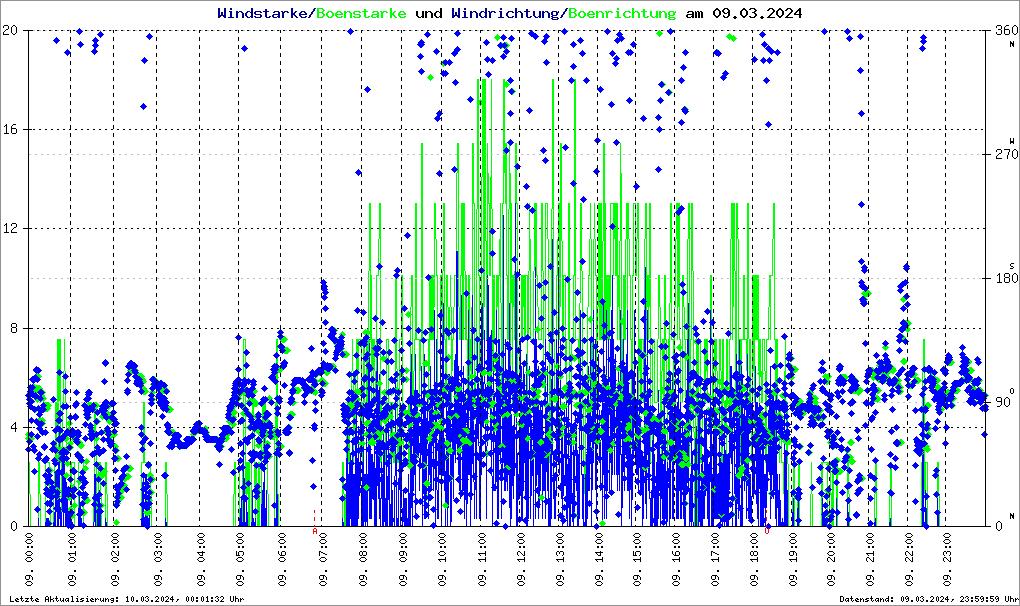Select the 13:00 time axis label
This screenshot has width=1020, height=606.
[x=560, y=559]
